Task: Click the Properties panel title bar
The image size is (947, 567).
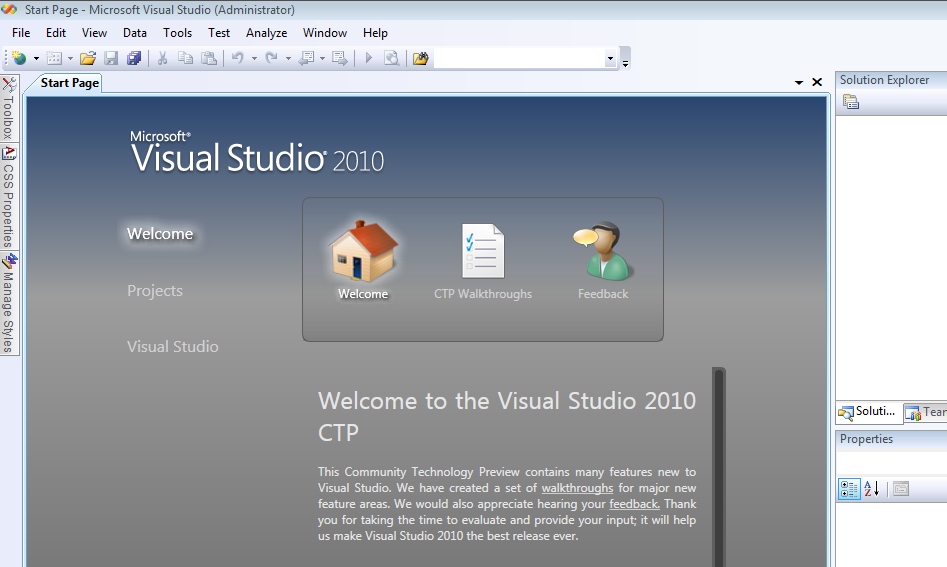Action: [891, 439]
